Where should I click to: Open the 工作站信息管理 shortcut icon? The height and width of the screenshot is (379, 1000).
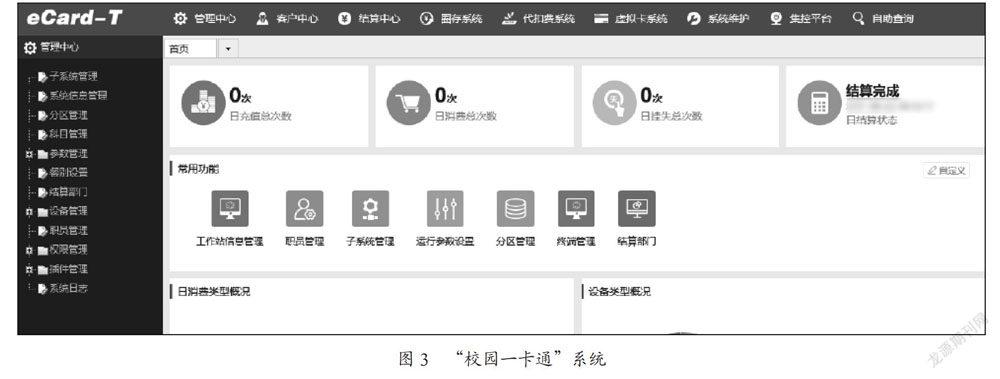(230, 209)
